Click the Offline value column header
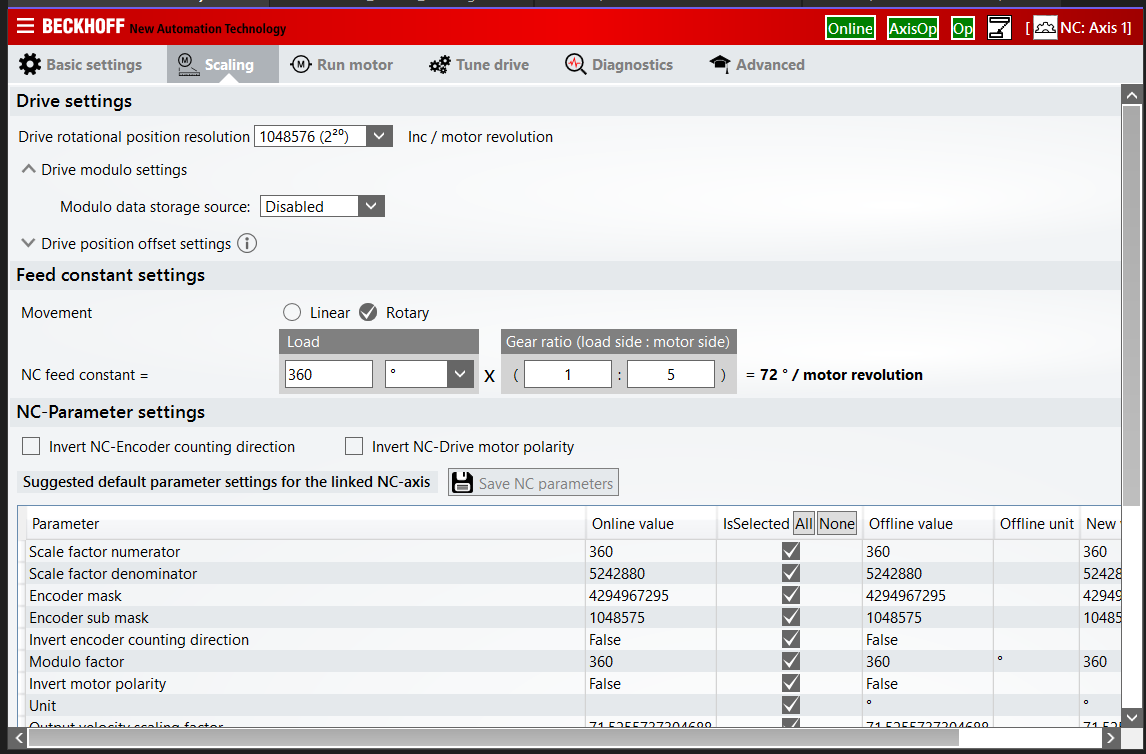Screen dimensions: 1146x754 tap(928, 524)
